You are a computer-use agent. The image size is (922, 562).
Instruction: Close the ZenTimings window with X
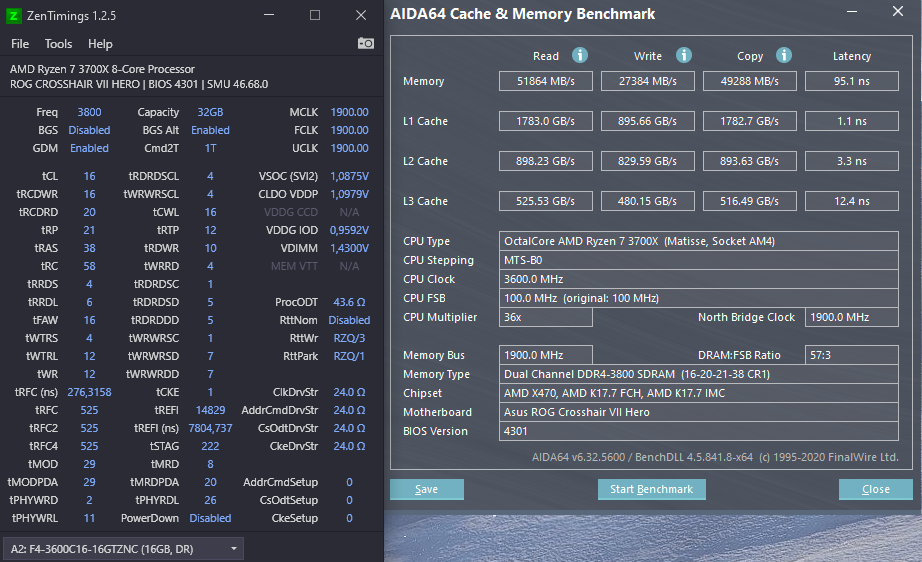click(361, 15)
